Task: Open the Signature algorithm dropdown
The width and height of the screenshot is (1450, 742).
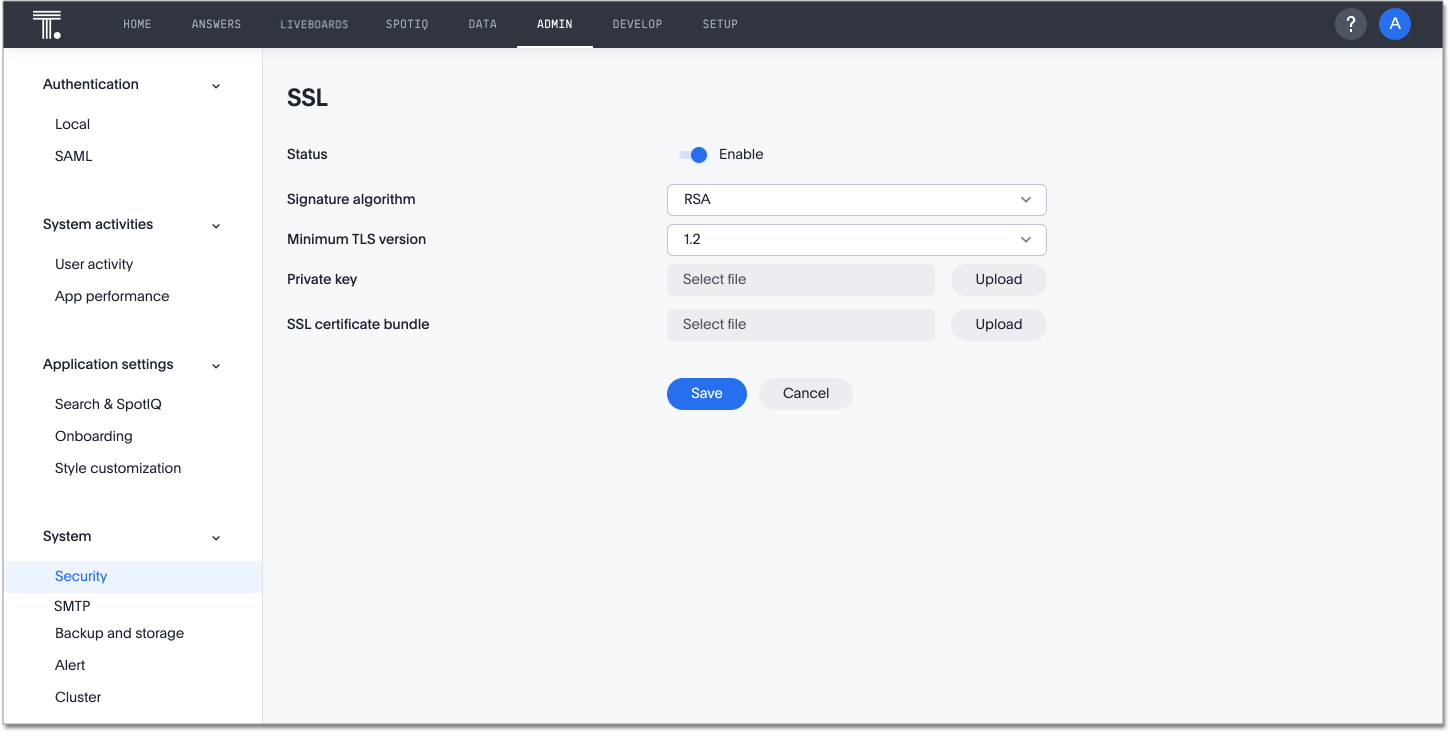Action: [855, 199]
